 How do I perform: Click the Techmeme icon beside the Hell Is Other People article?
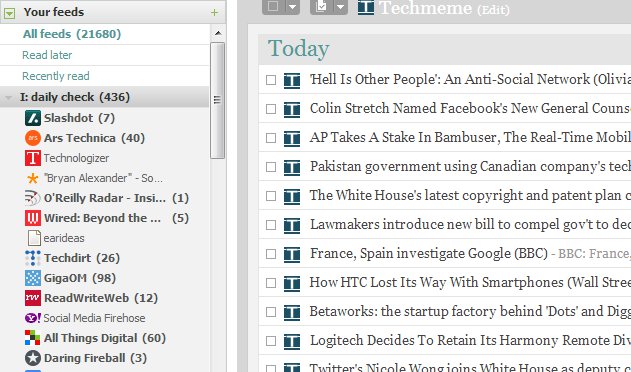(x=292, y=80)
